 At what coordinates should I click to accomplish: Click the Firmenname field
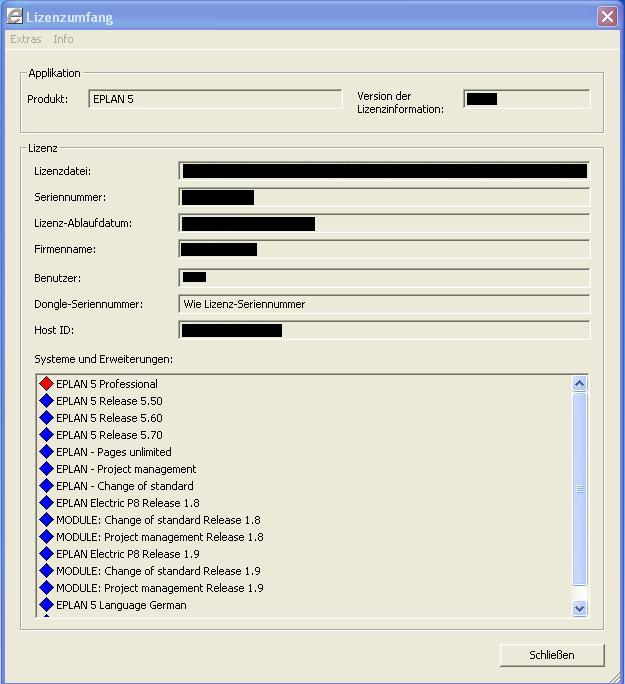(384, 249)
